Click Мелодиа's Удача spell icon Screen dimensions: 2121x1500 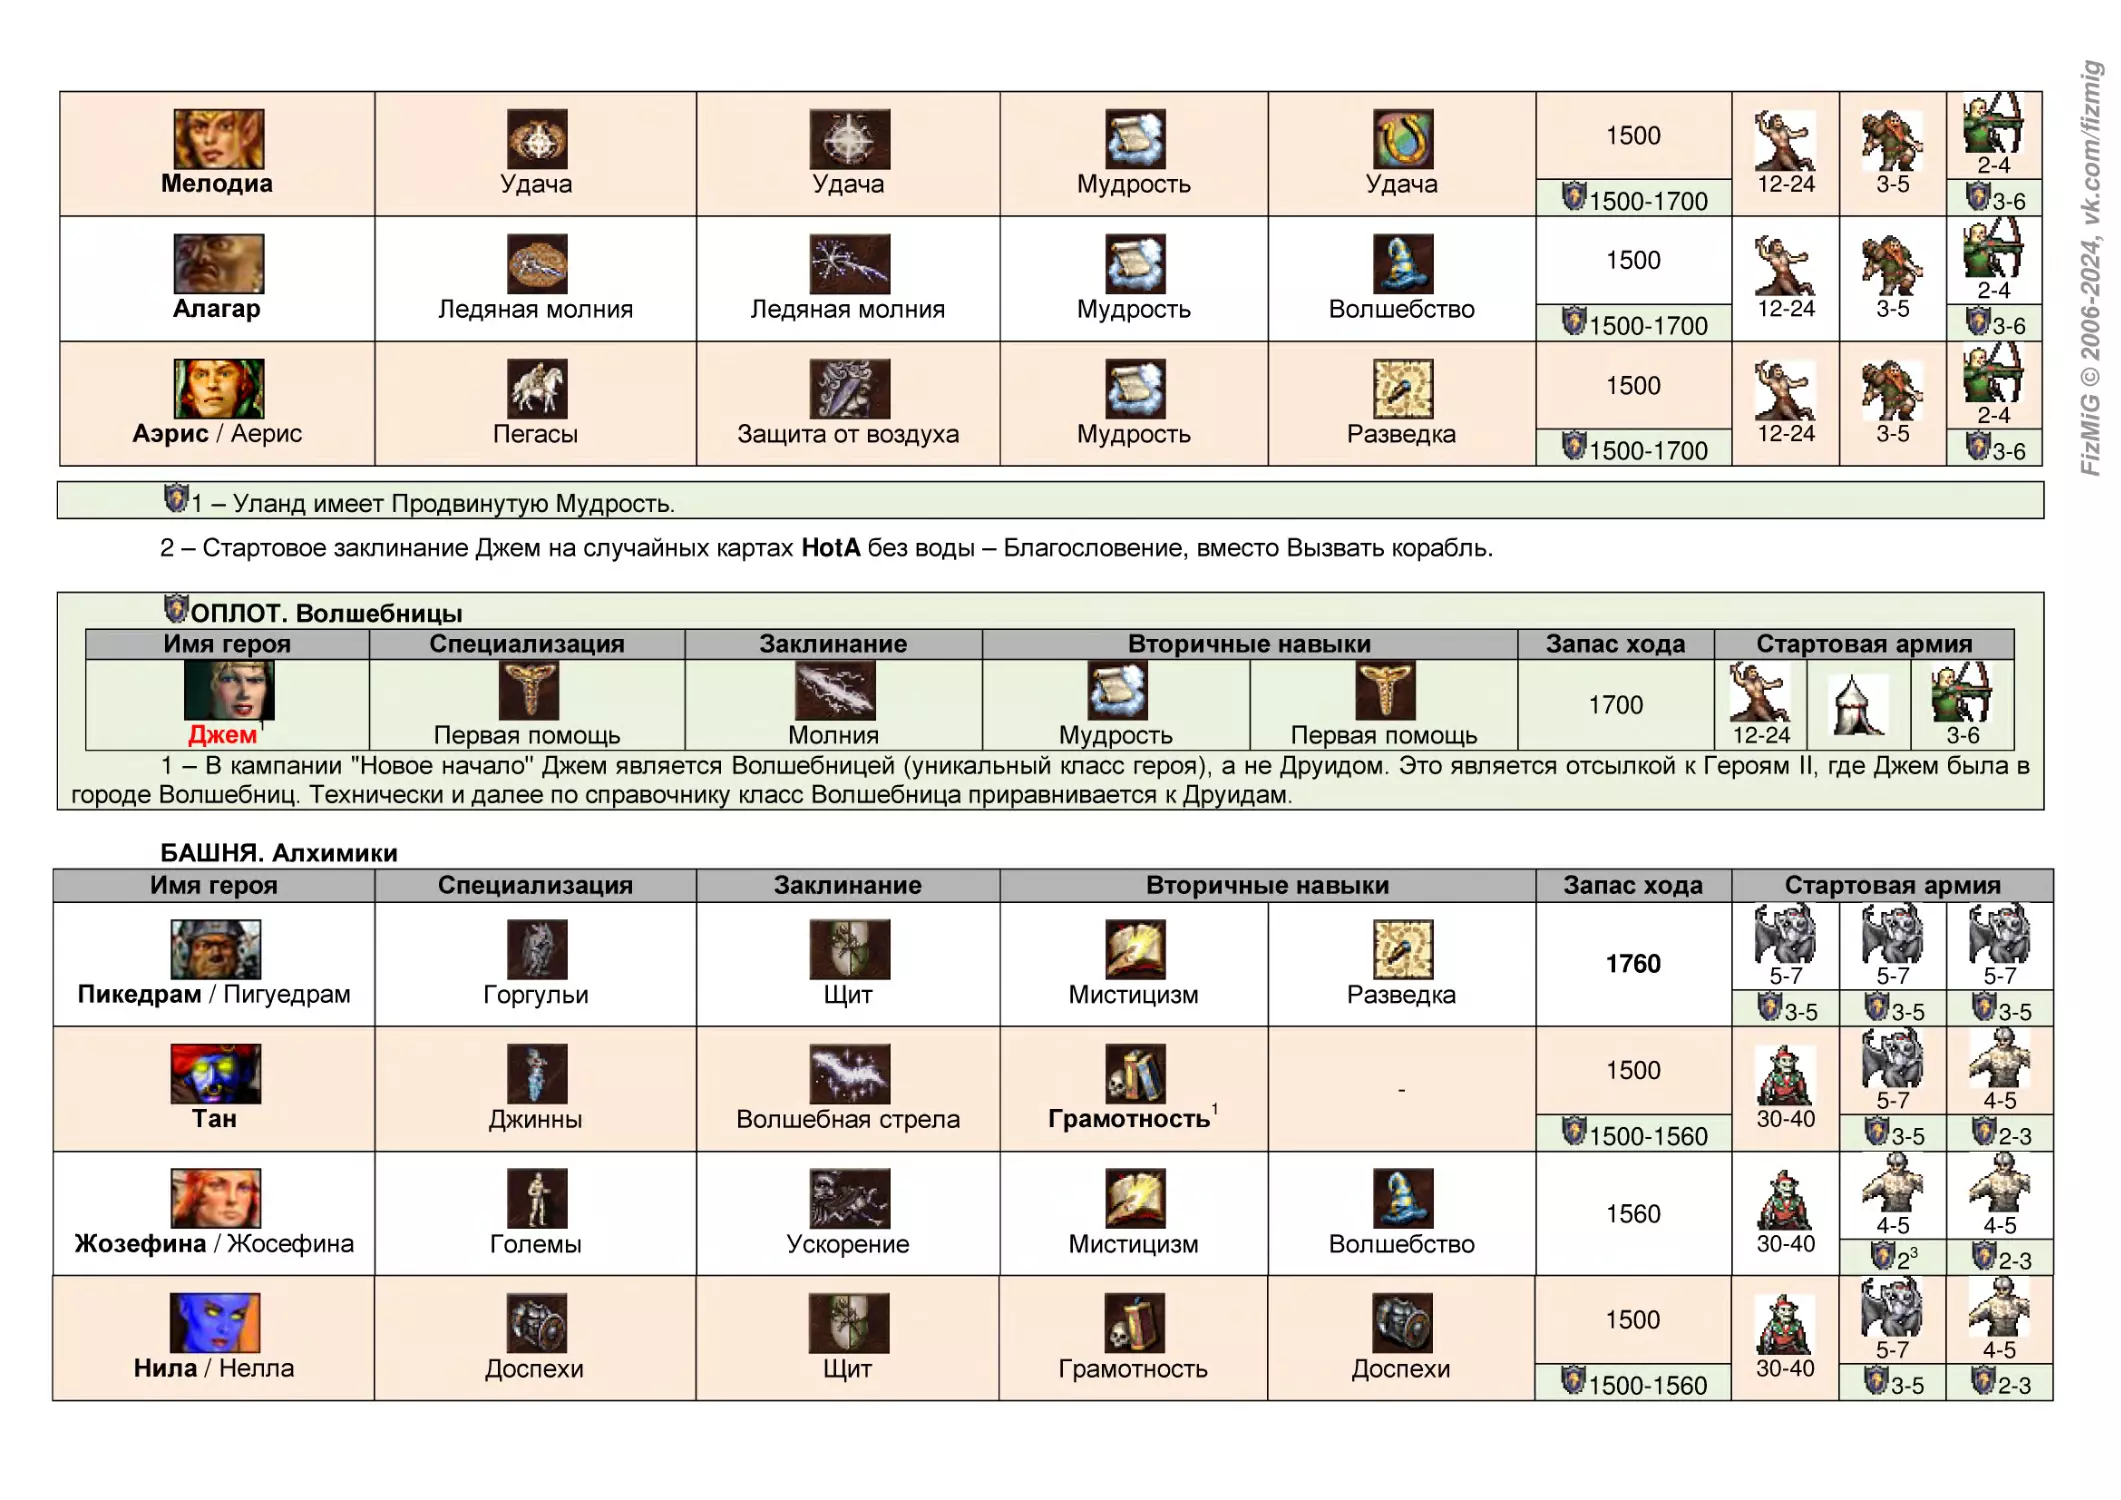850,139
